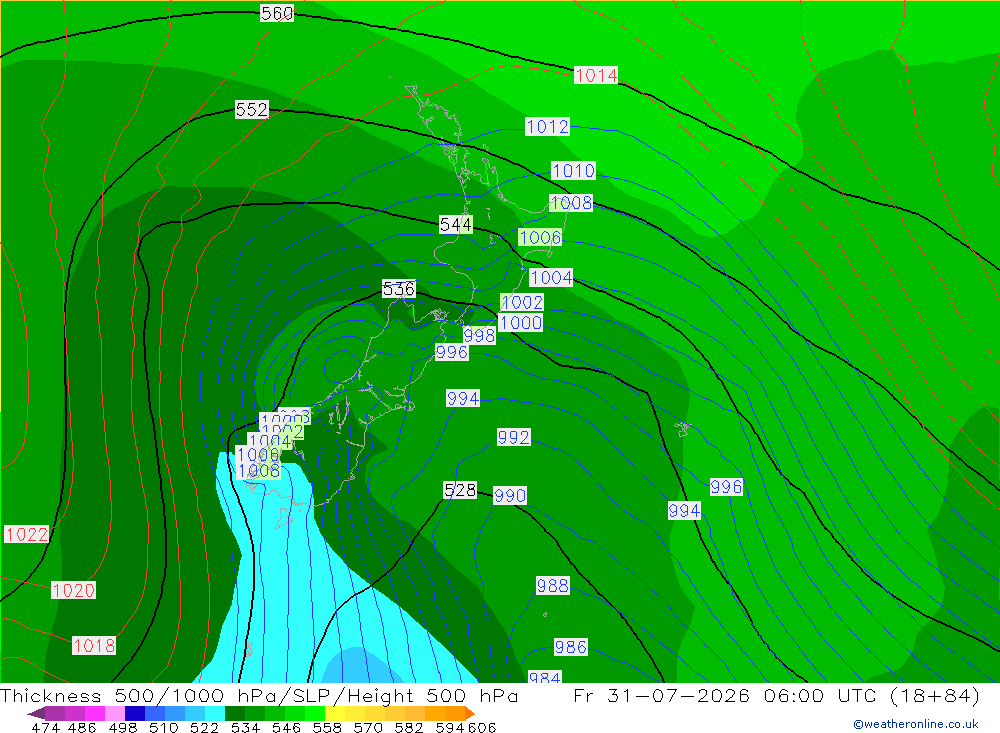Click the 996 label next to the 994 label

[726, 487]
